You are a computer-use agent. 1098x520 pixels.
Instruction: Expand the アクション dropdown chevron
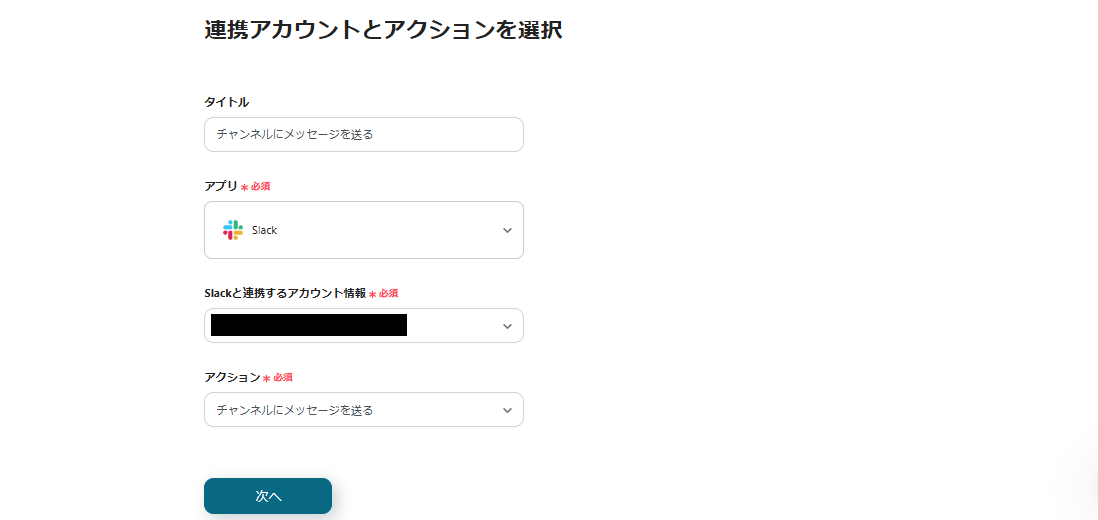[507, 410]
